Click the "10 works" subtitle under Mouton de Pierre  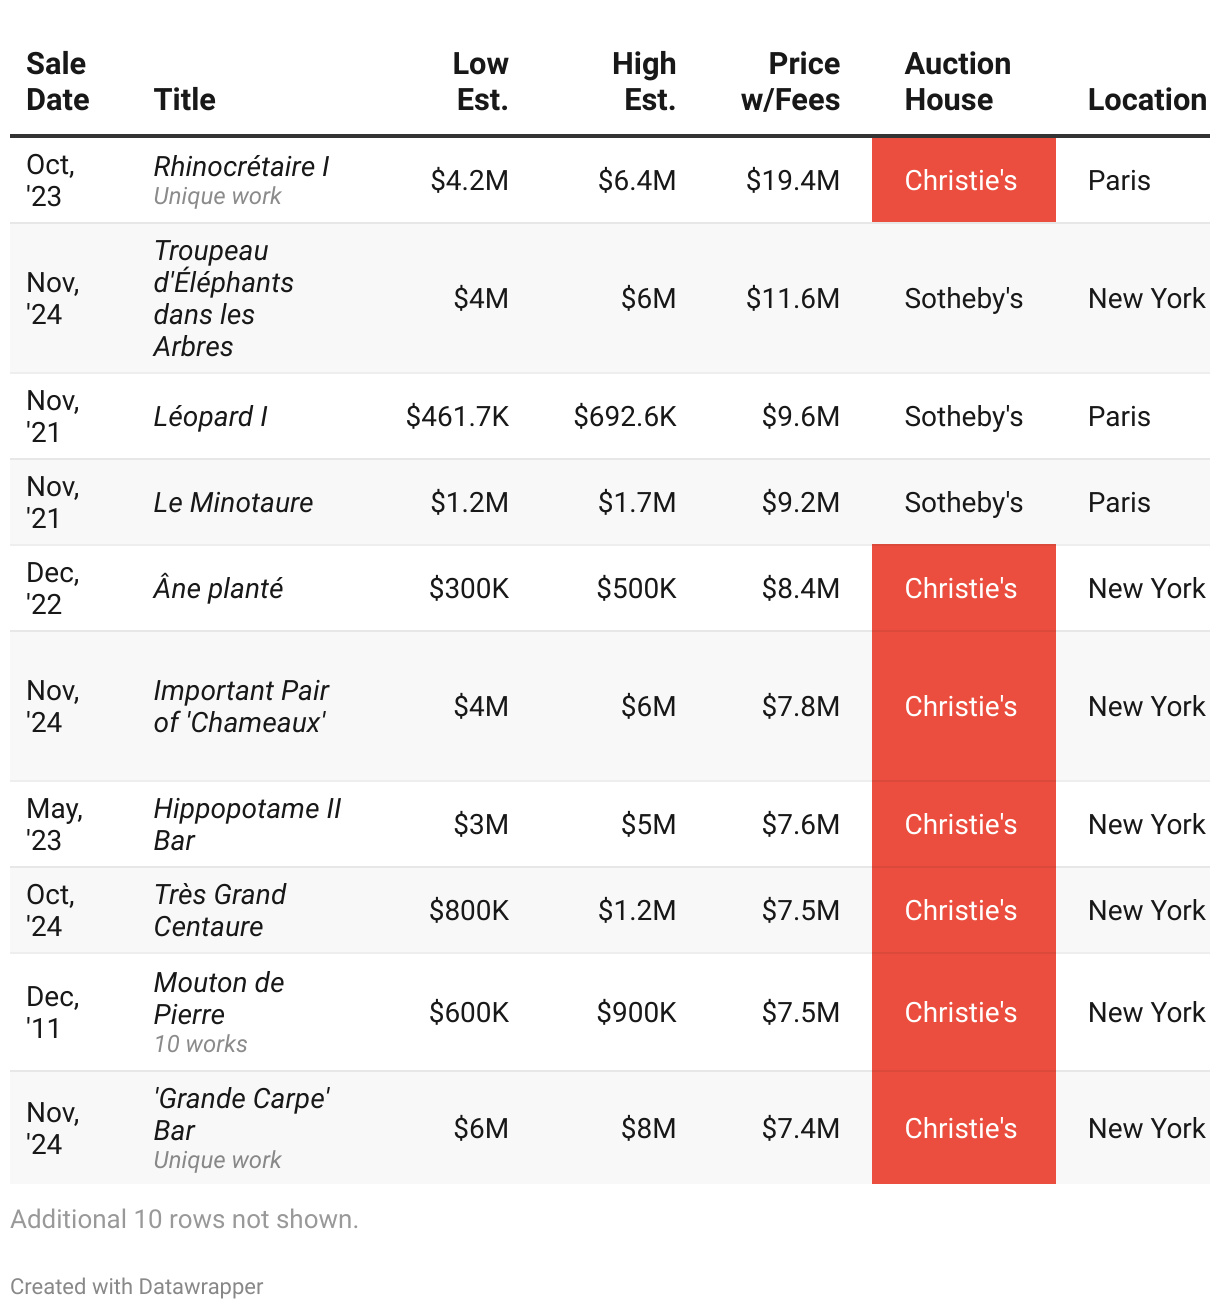pyautogui.click(x=200, y=1045)
